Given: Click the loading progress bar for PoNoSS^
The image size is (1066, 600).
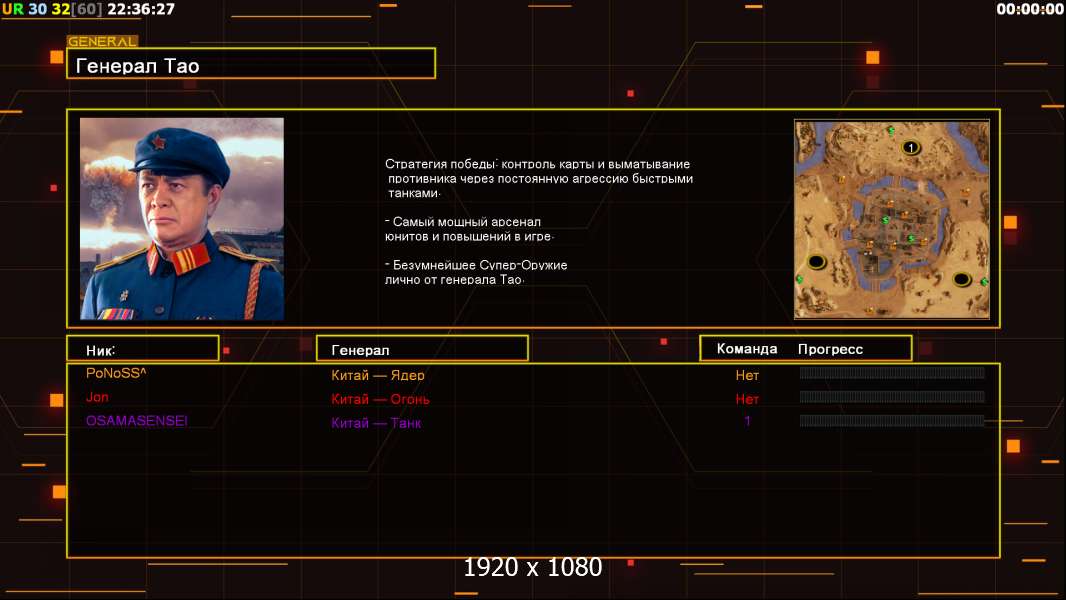Looking at the screenshot, I should pos(891,373).
